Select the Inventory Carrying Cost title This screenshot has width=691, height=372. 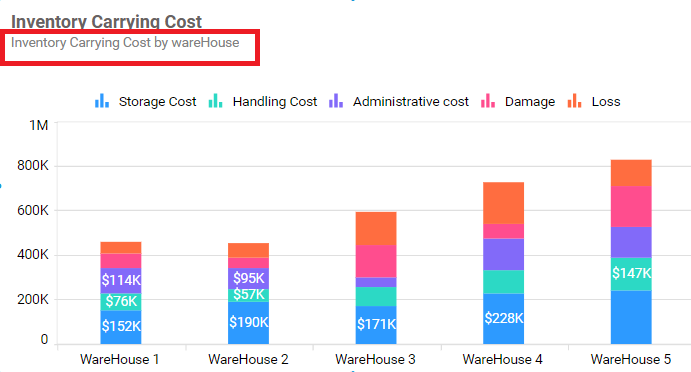[x=106, y=21]
